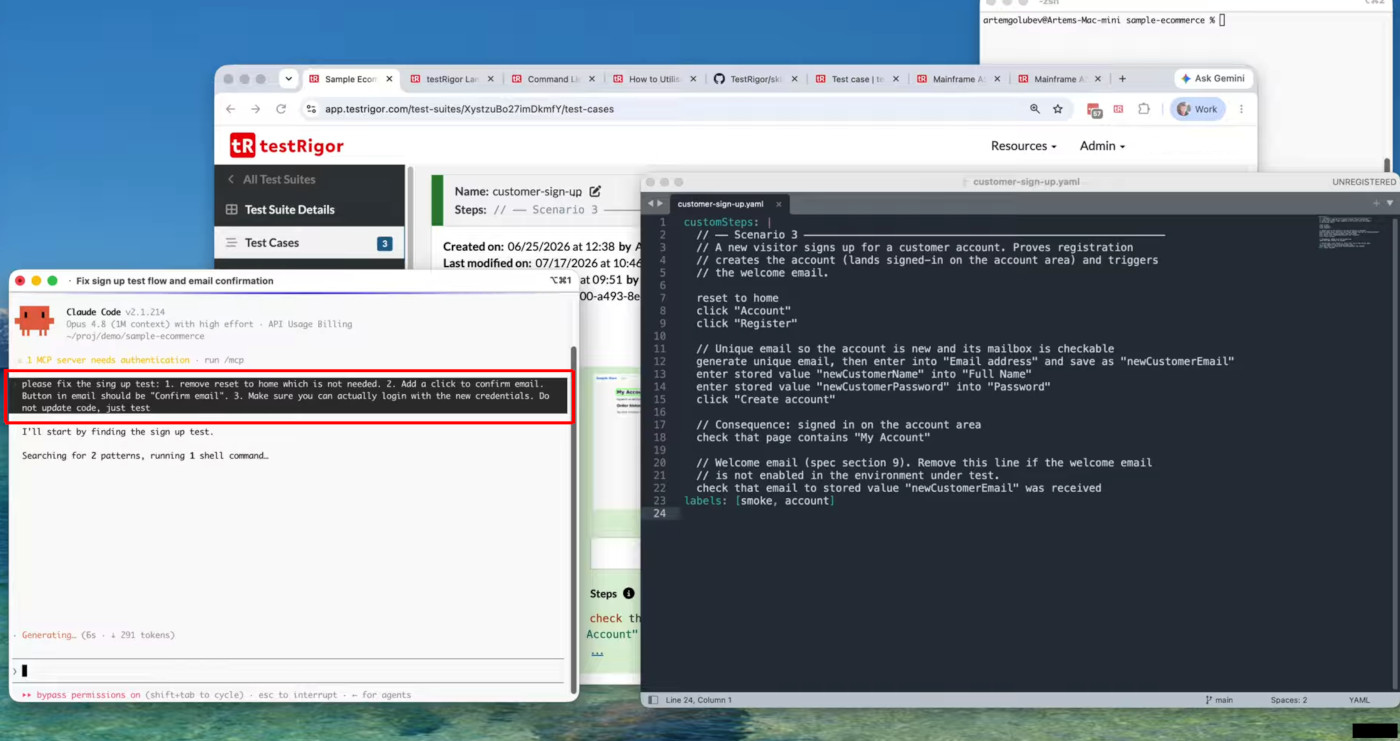The width and height of the screenshot is (1400, 741).
Task: Close the Test case Chrome tab
Action: point(896,79)
